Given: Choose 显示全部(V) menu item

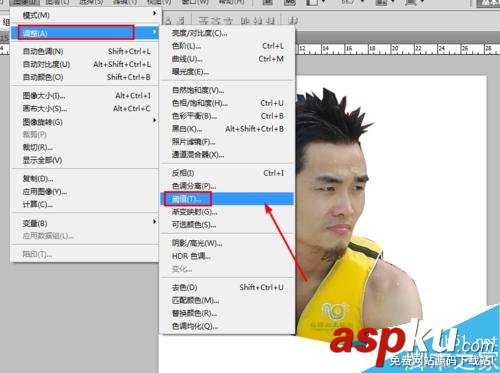Looking at the screenshot, I should pos(85,160).
